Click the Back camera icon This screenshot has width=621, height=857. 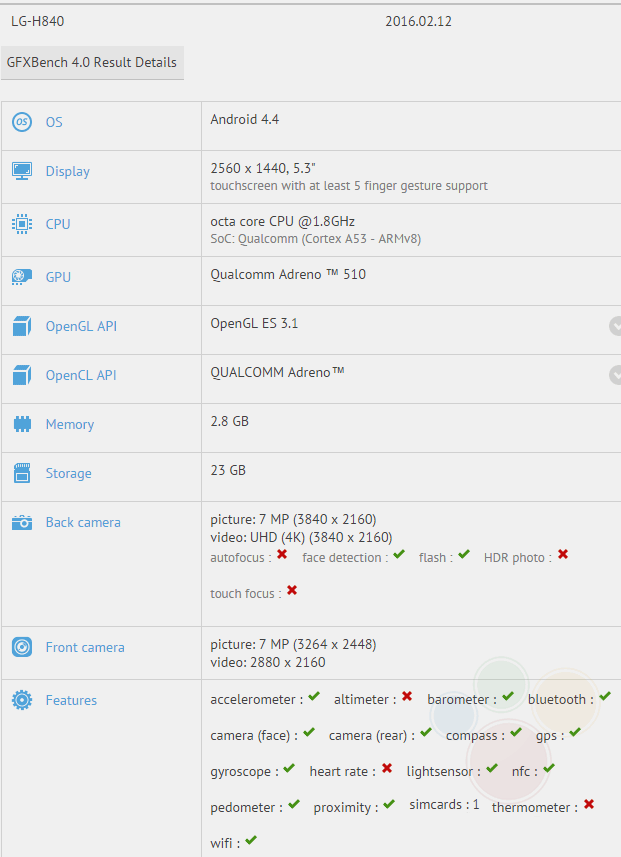(22, 523)
